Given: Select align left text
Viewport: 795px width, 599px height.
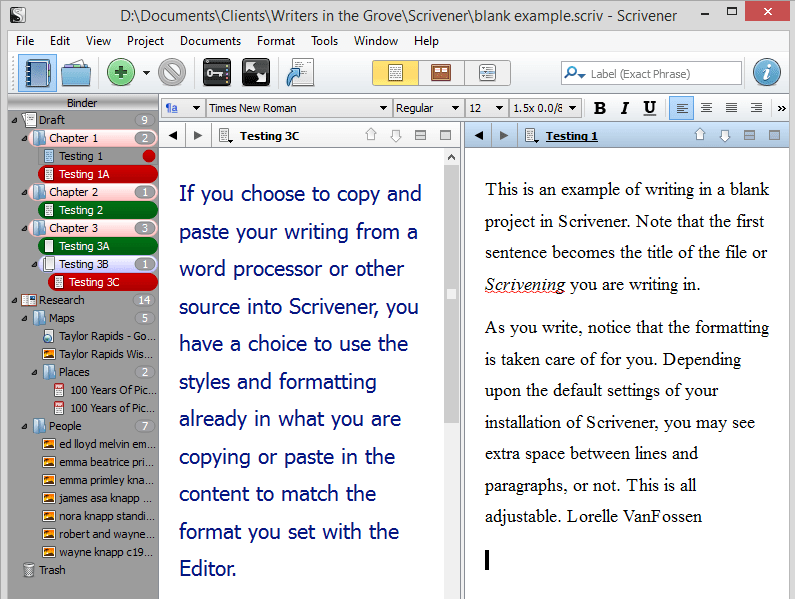Looking at the screenshot, I should pyautogui.click(x=681, y=108).
